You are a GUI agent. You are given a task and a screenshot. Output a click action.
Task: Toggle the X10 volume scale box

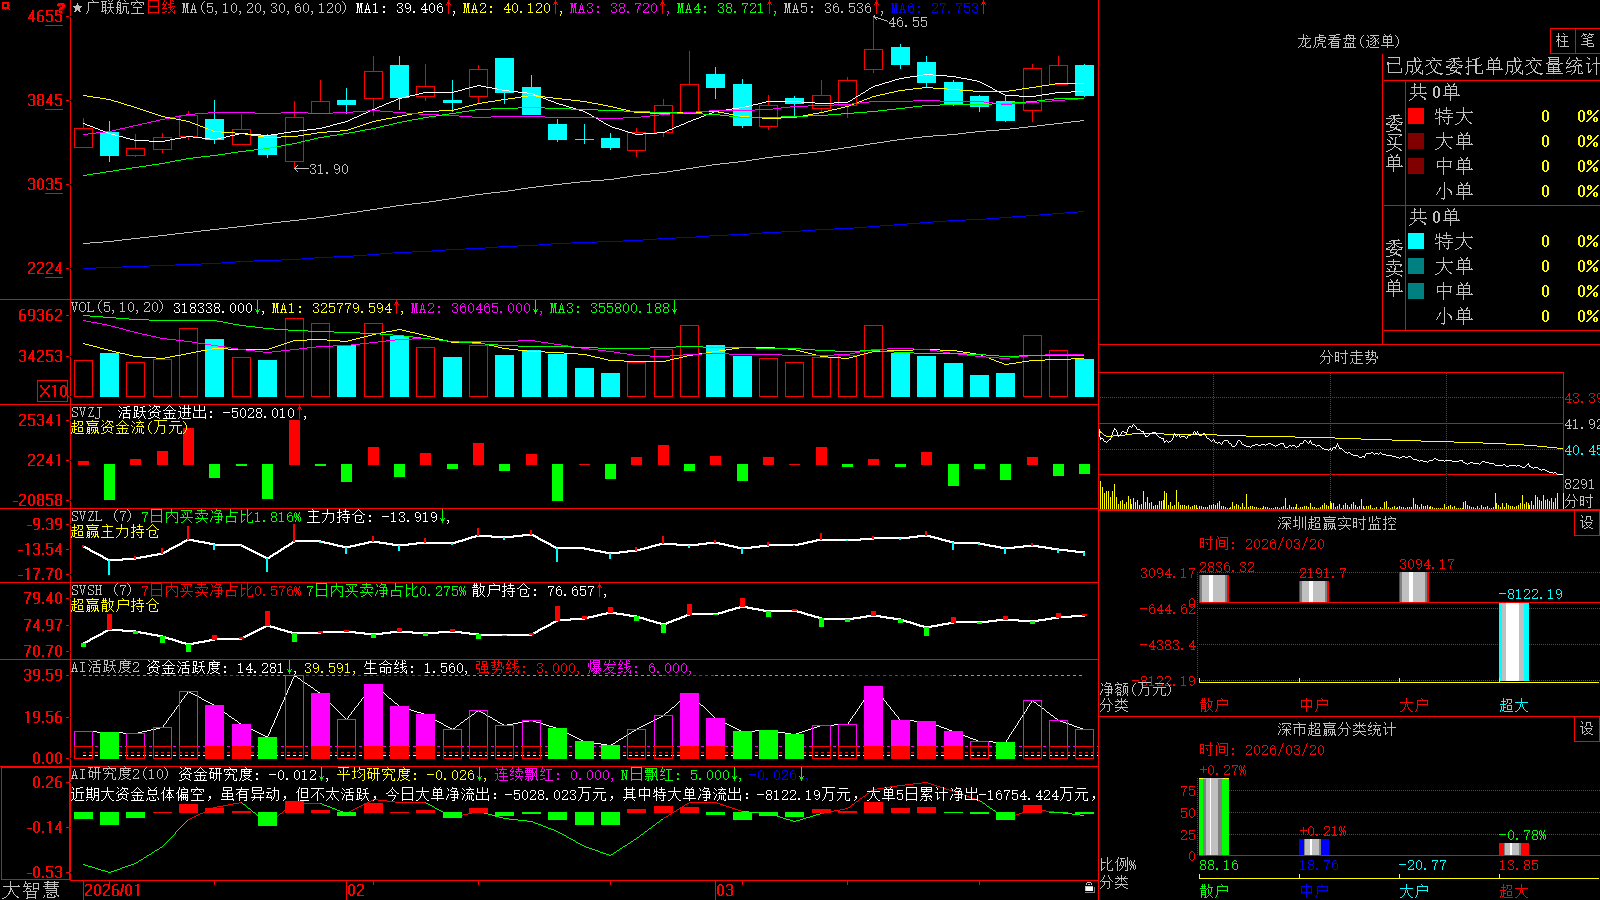pos(53,391)
